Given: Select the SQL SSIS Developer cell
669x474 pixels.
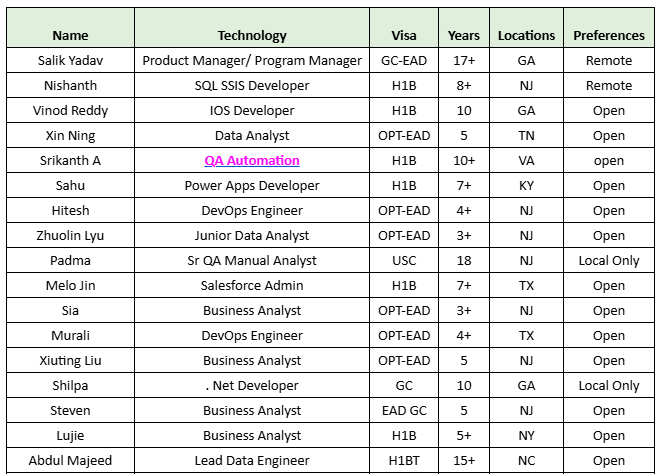Looking at the screenshot, I should click(x=252, y=85).
